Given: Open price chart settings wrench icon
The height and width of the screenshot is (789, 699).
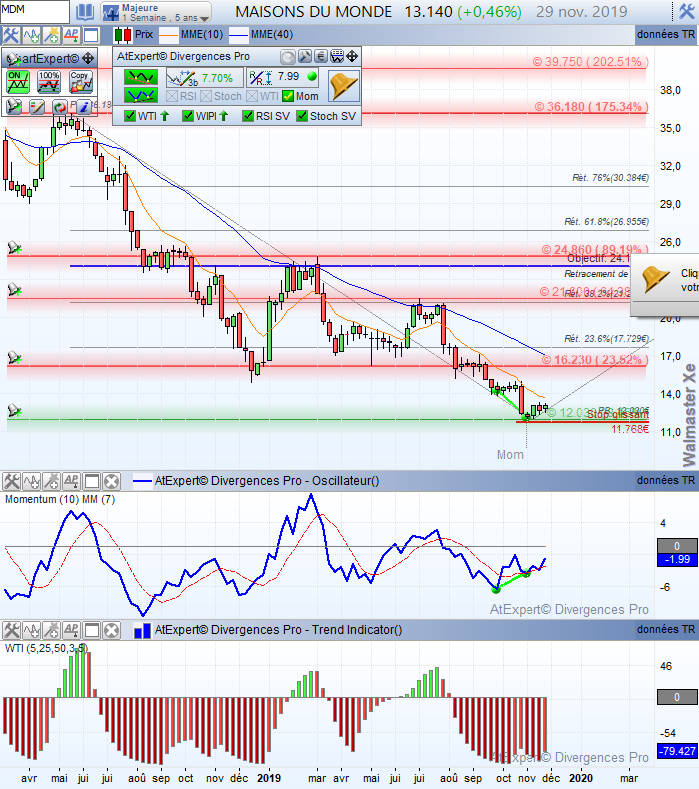Looking at the screenshot, I should (10, 35).
